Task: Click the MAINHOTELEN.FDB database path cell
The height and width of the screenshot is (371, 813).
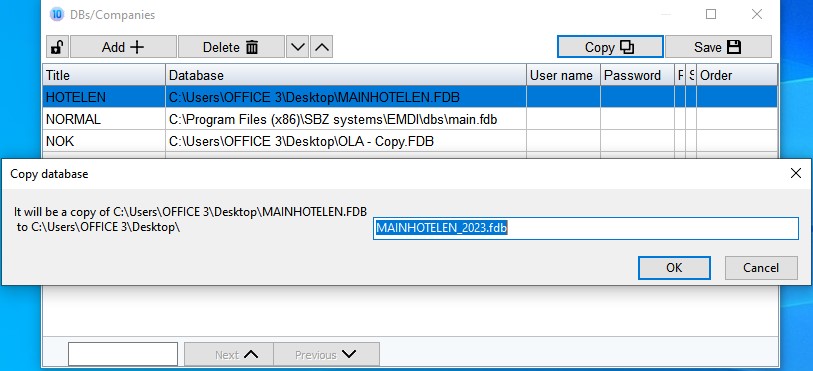Action: (x=346, y=97)
